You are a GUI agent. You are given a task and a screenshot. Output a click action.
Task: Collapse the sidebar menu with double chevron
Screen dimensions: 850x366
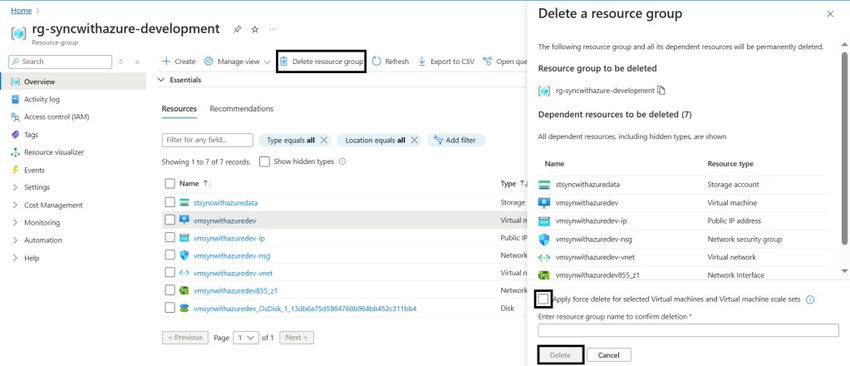(x=137, y=62)
